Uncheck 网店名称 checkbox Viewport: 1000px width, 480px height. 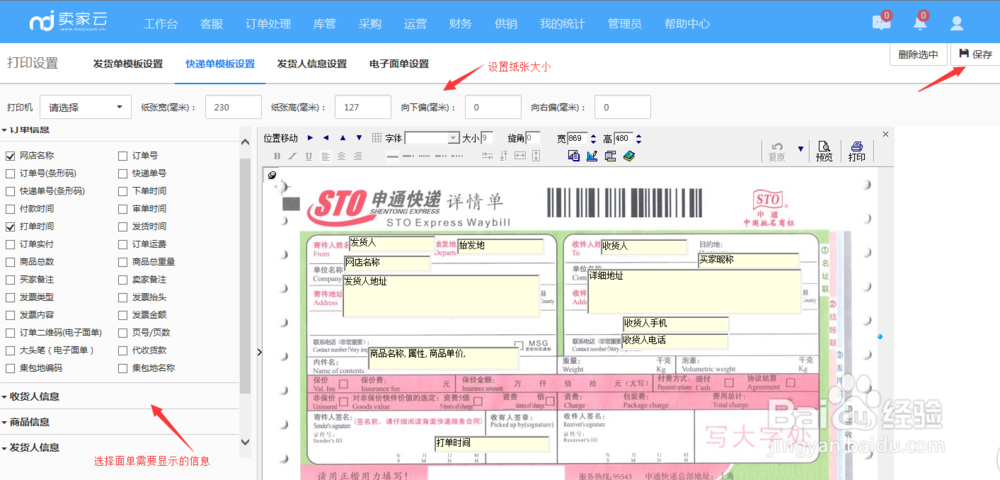point(10,156)
